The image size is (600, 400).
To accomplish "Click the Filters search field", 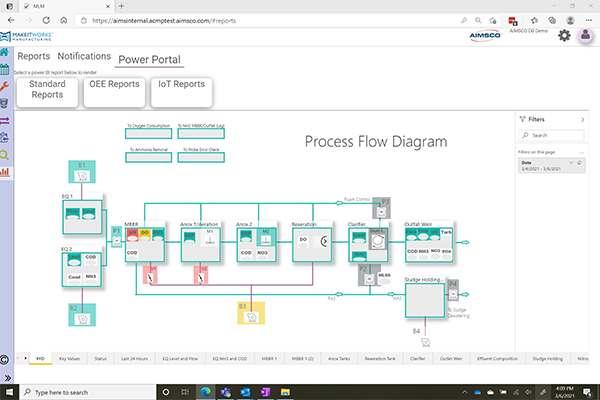I will pos(551,135).
